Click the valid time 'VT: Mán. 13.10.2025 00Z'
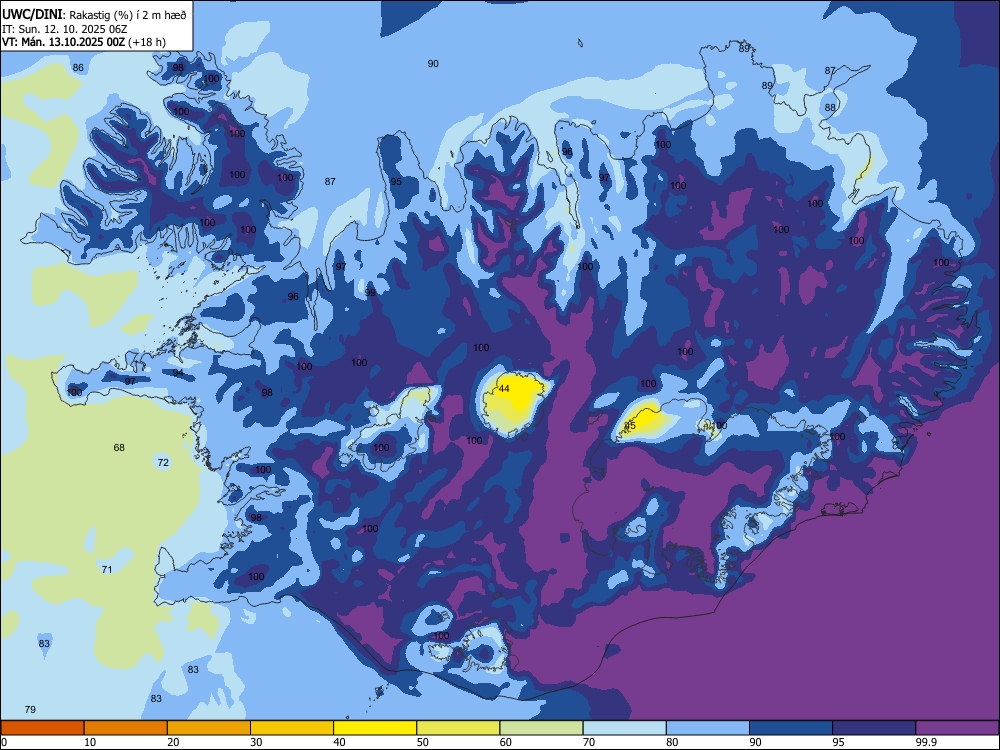Image resolution: width=1000 pixels, height=750 pixels. click(64, 42)
